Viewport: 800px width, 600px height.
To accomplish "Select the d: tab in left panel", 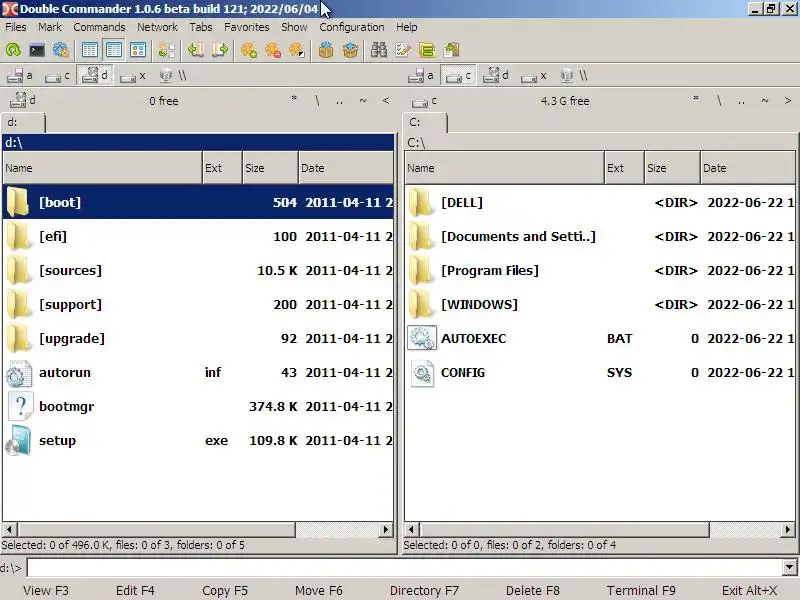I will point(23,123).
